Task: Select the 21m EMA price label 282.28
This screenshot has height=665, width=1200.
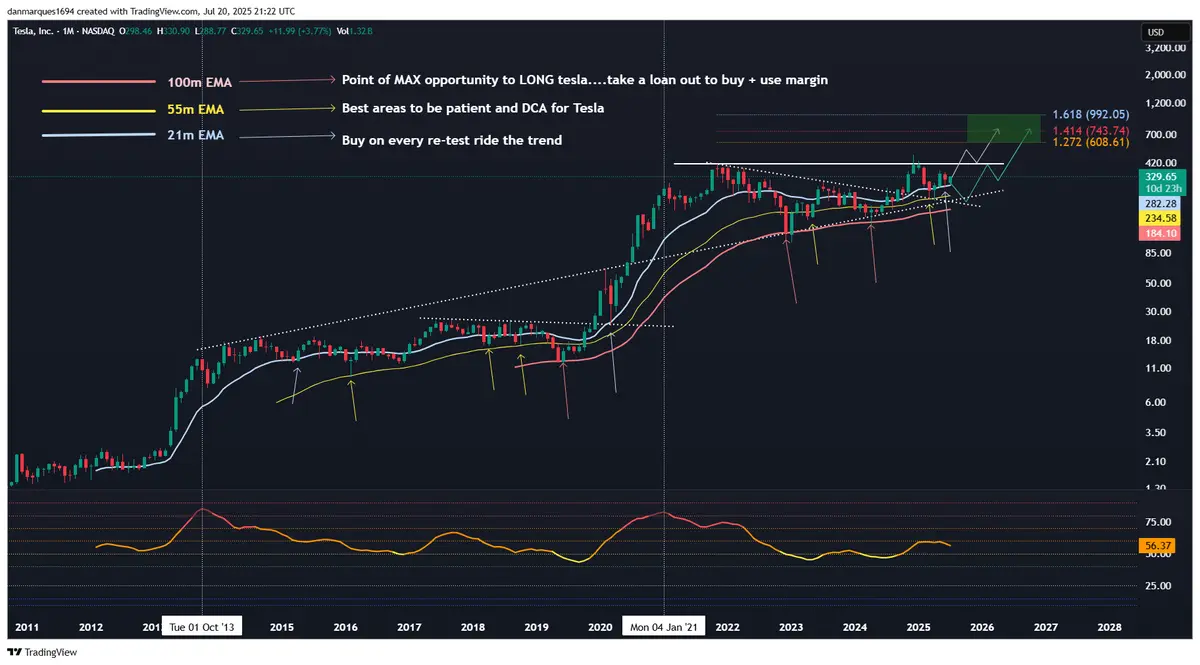Action: [1160, 204]
